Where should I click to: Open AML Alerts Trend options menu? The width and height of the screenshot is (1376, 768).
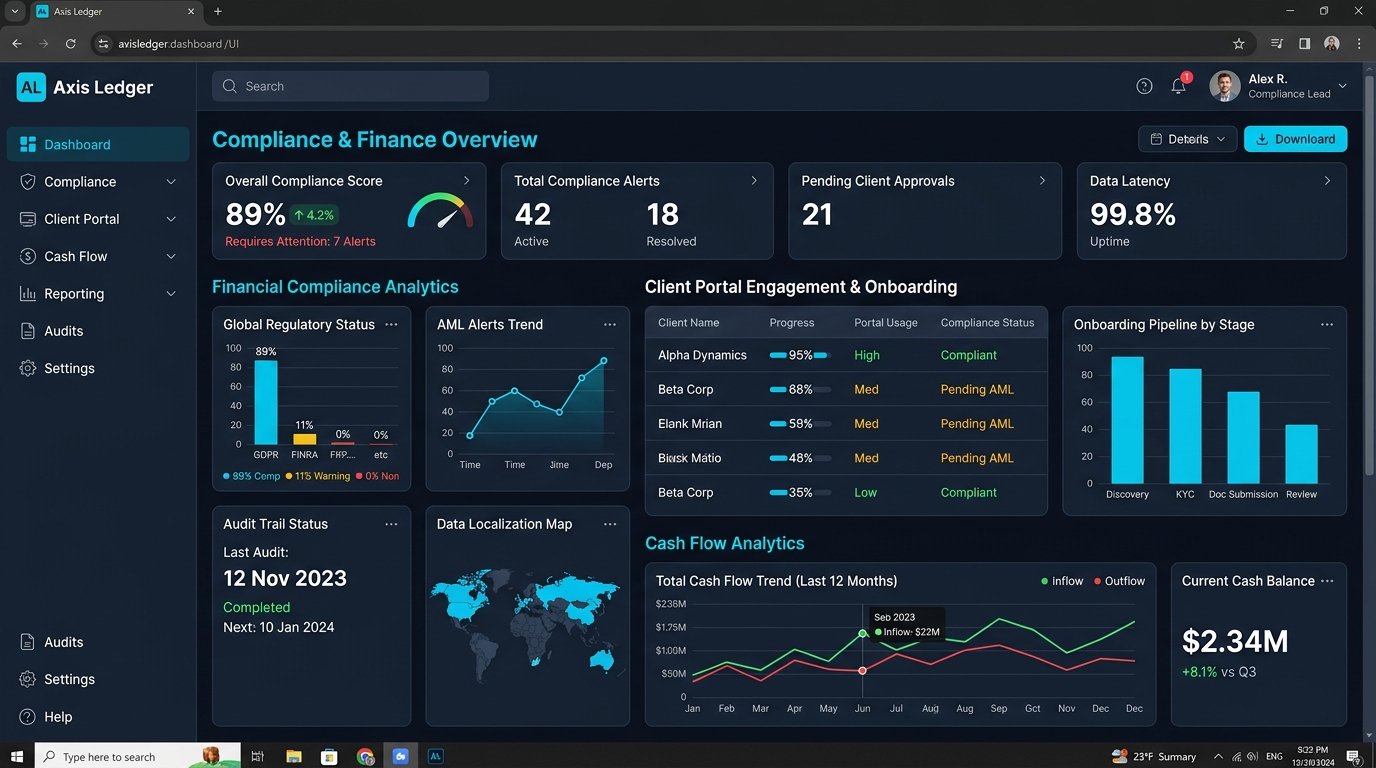click(610, 325)
